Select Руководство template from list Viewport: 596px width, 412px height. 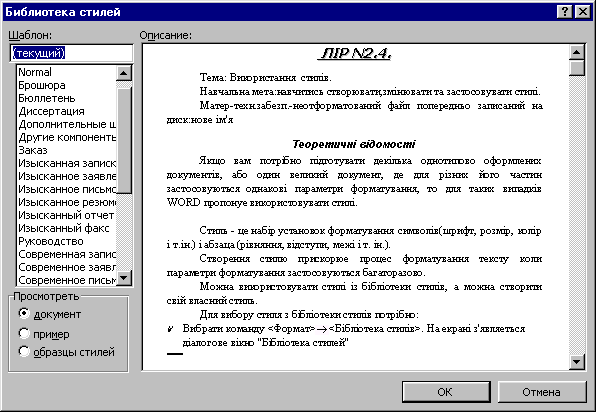coord(67,241)
